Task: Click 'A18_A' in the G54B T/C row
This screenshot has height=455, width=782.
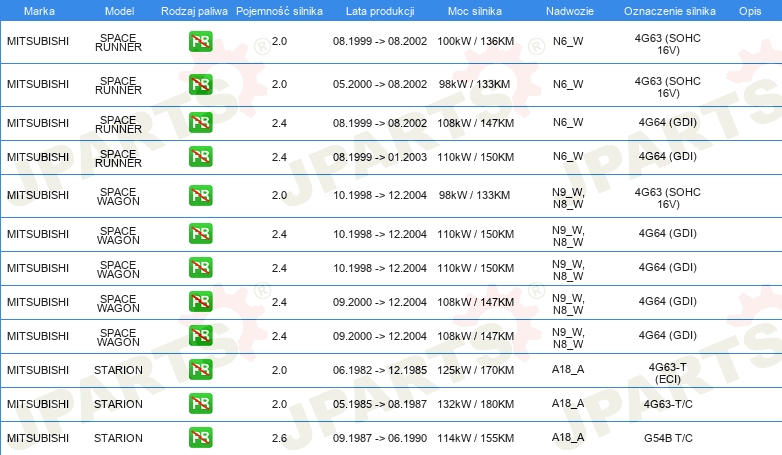Action: click(x=568, y=438)
